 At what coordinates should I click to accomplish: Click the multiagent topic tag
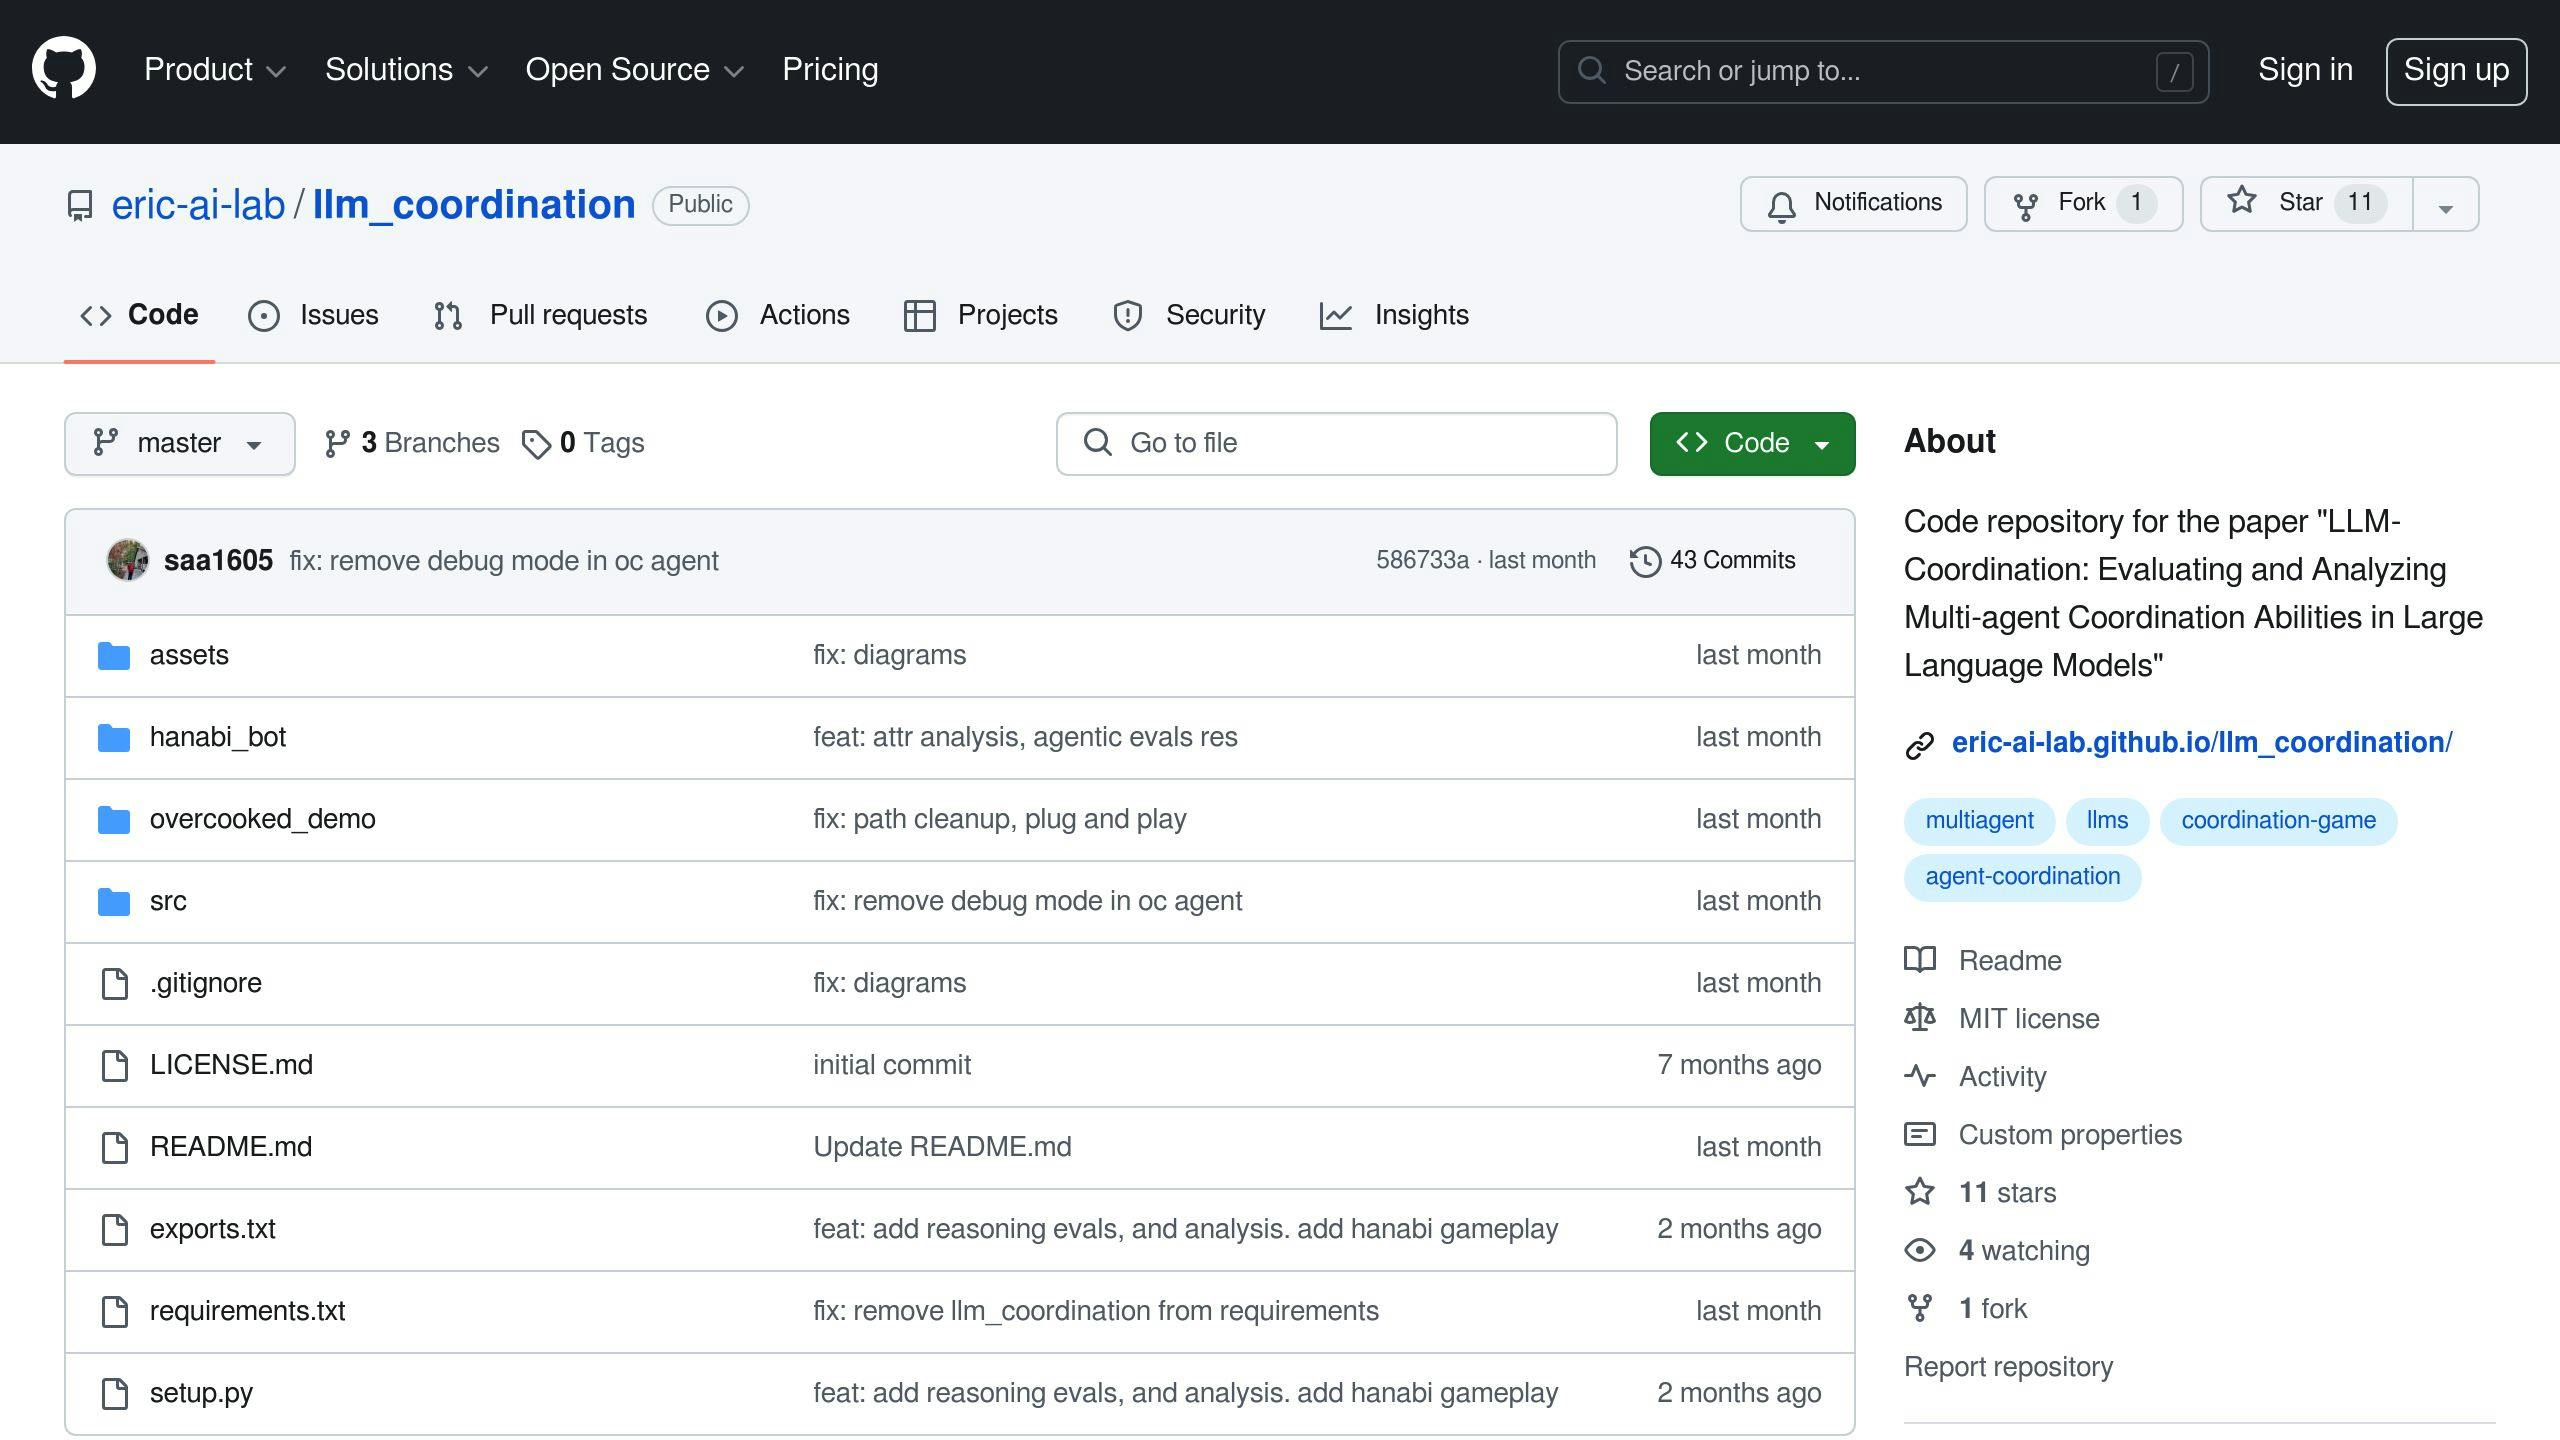(x=1980, y=819)
